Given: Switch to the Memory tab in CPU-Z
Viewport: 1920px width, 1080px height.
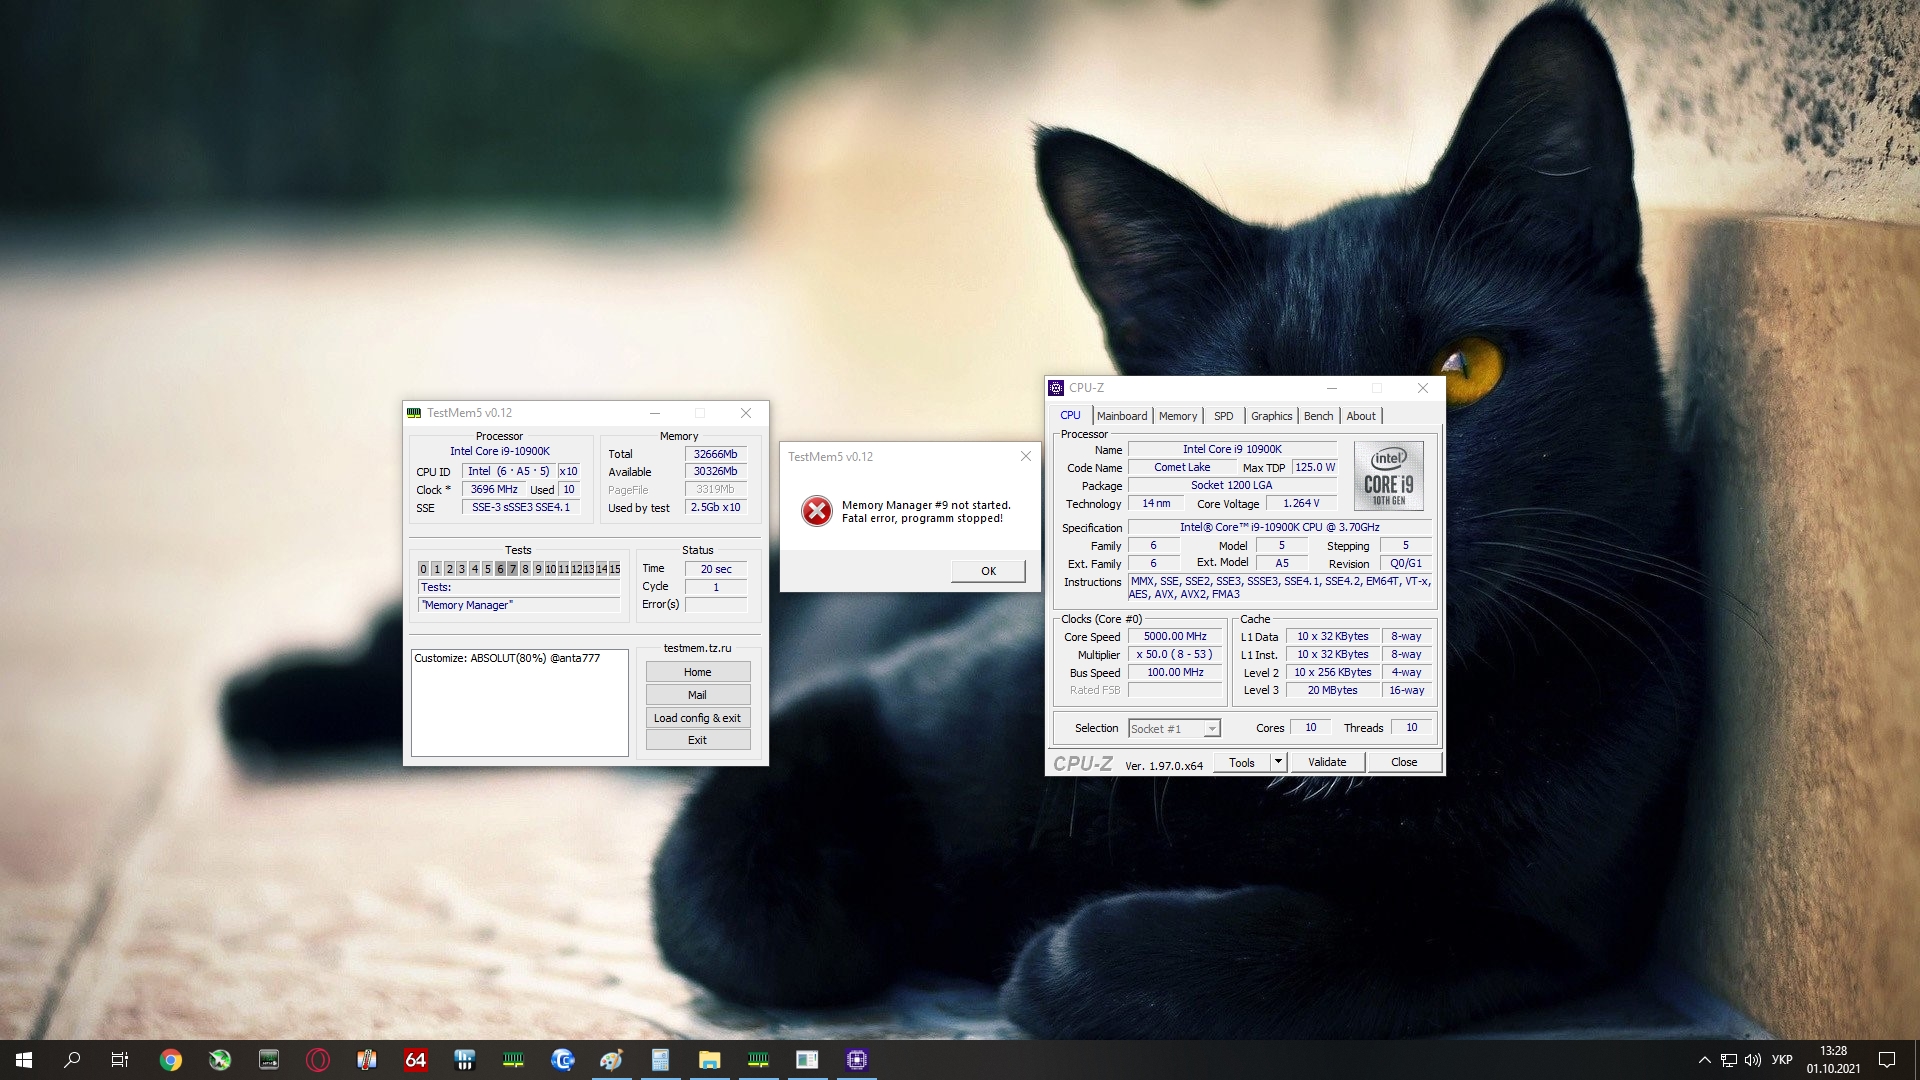Looking at the screenshot, I should tap(1177, 416).
